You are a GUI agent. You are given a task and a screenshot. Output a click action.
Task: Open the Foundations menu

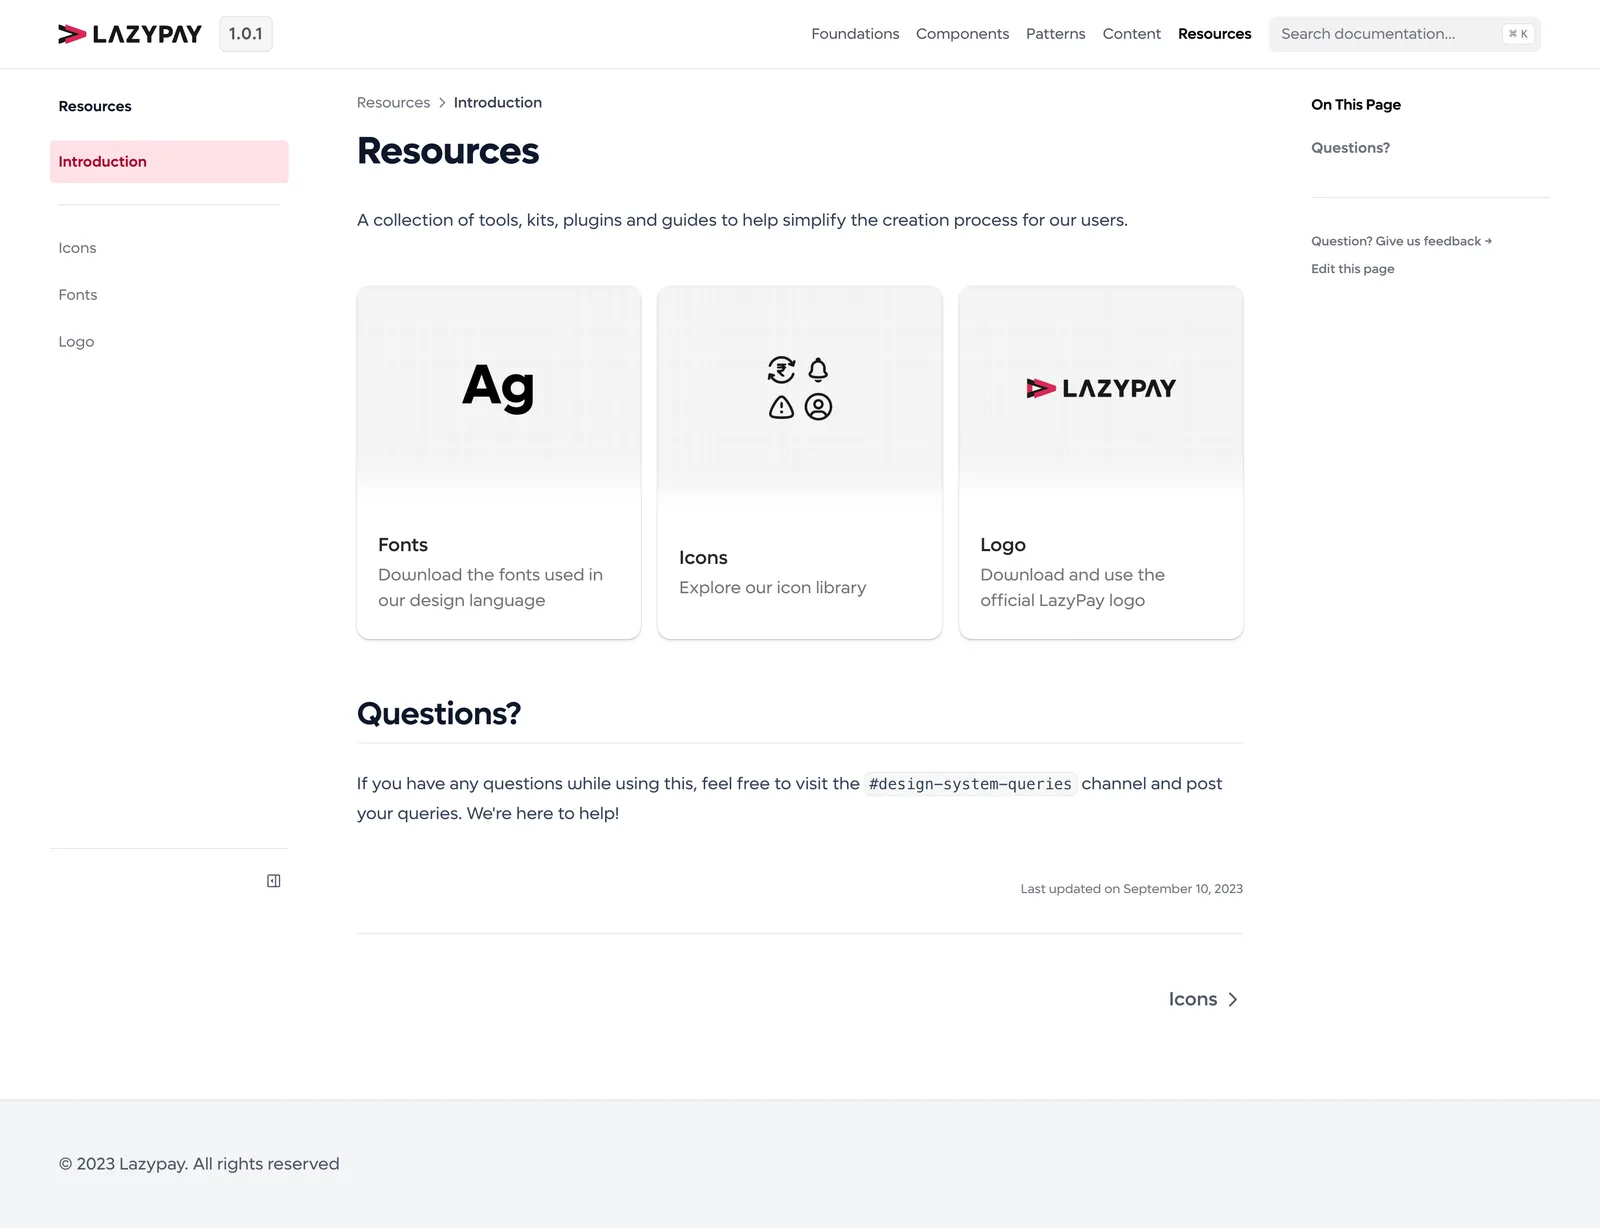[x=855, y=34]
